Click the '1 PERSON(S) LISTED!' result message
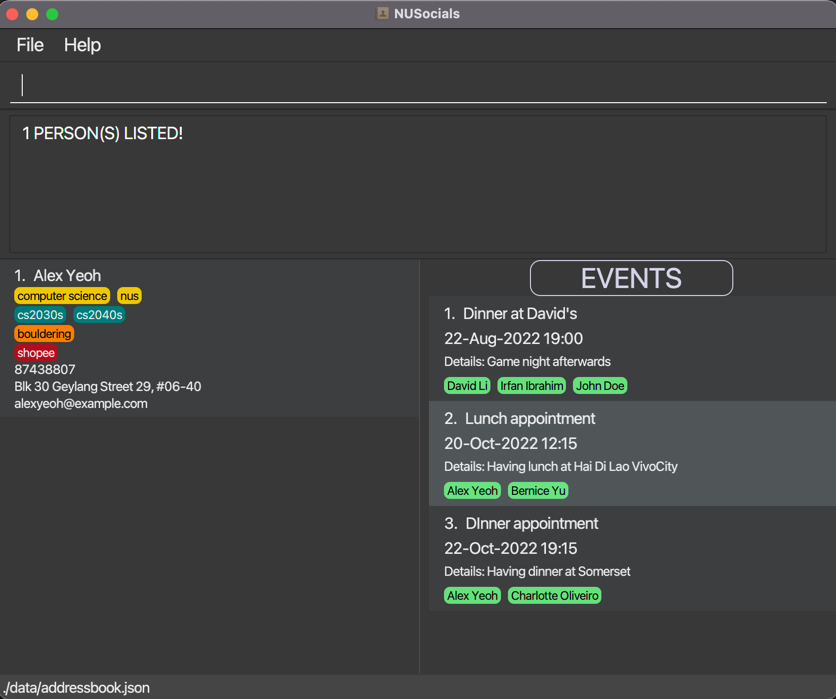The width and height of the screenshot is (836, 699). [x=102, y=133]
